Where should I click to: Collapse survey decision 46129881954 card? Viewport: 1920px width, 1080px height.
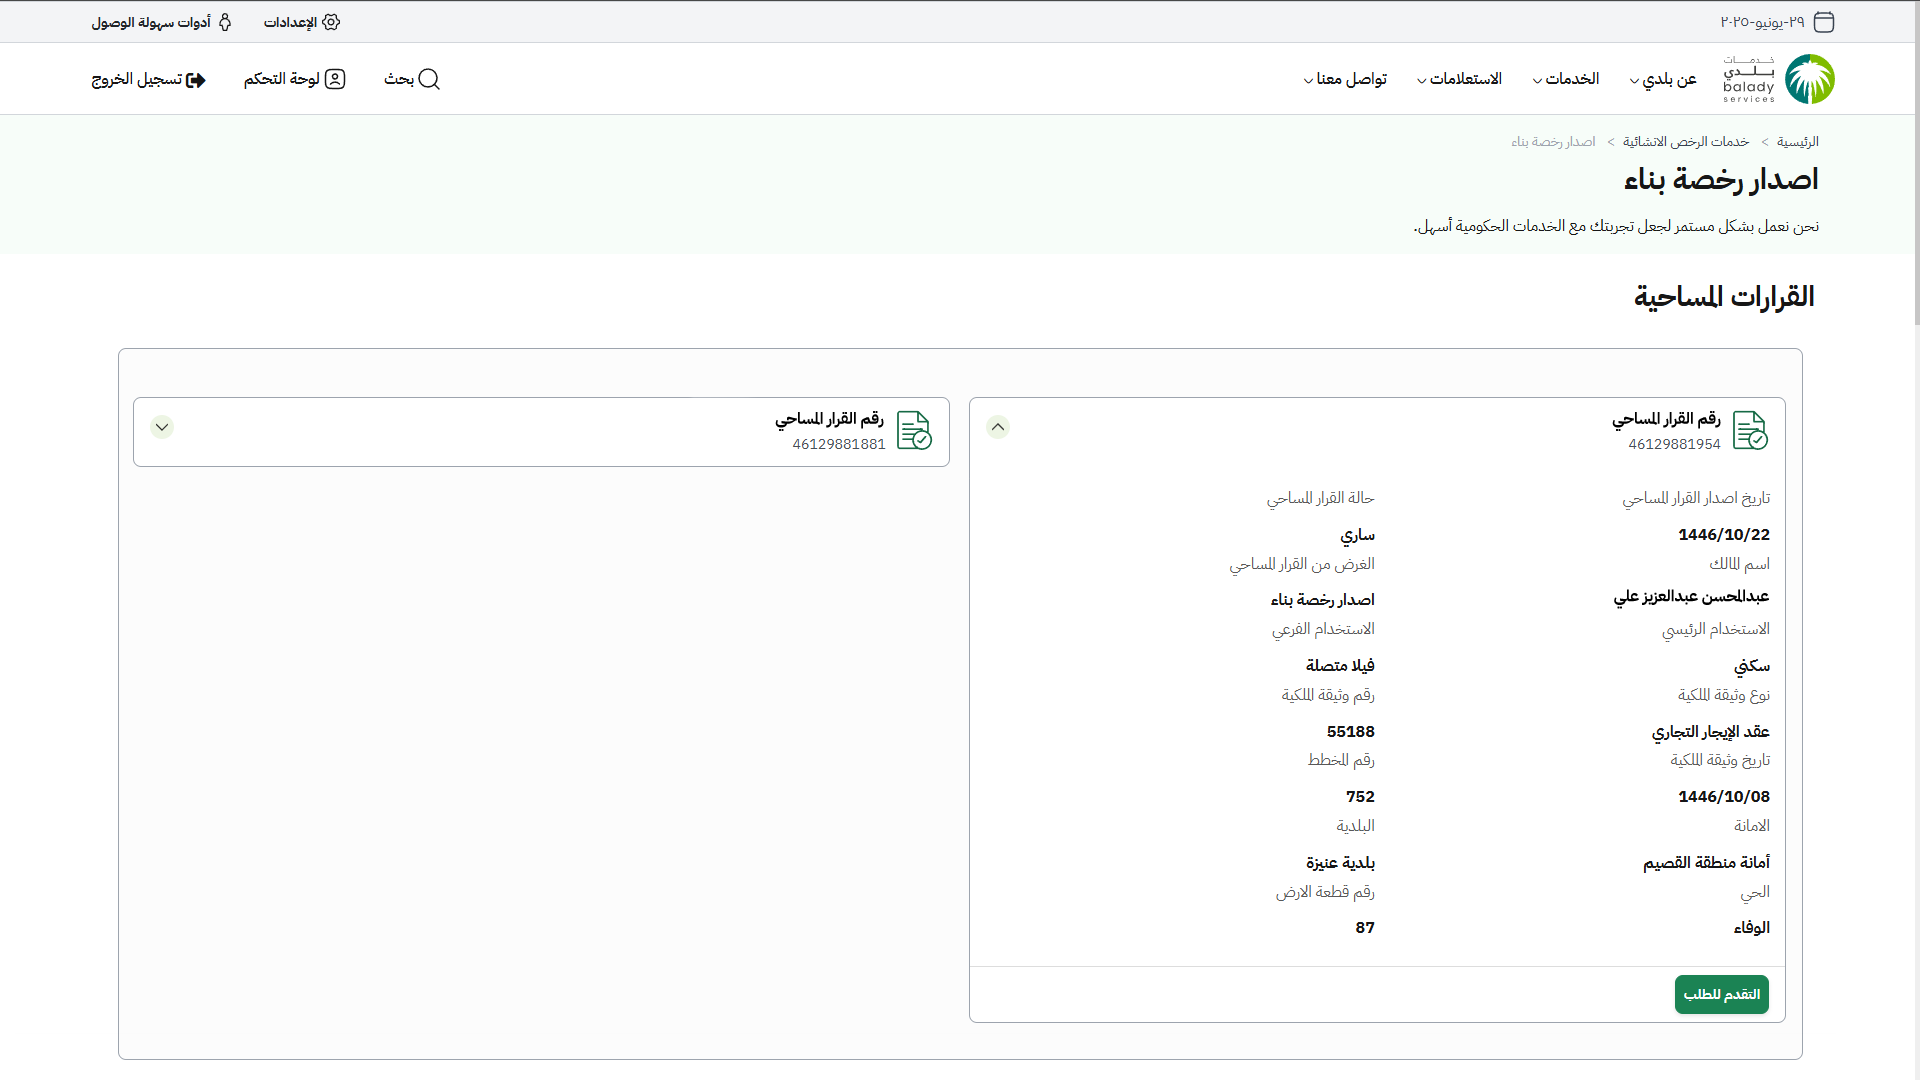[998, 427]
